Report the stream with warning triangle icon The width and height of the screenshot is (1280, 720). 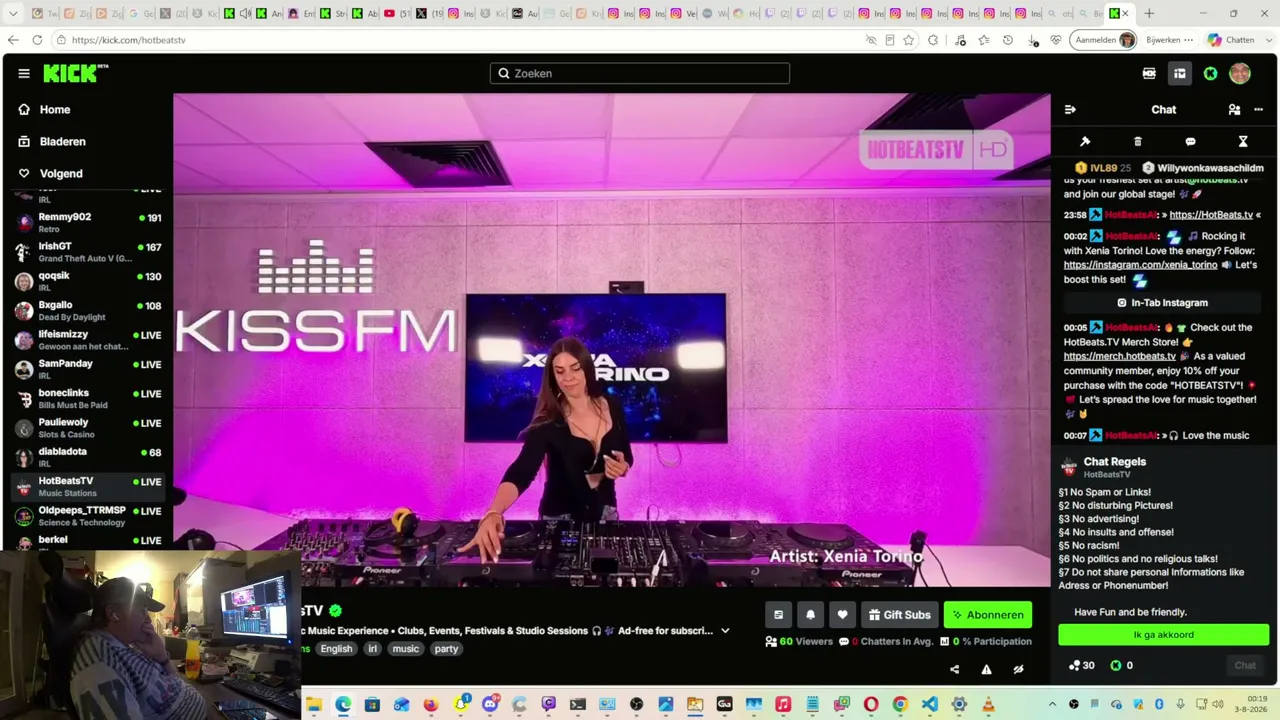pos(986,670)
